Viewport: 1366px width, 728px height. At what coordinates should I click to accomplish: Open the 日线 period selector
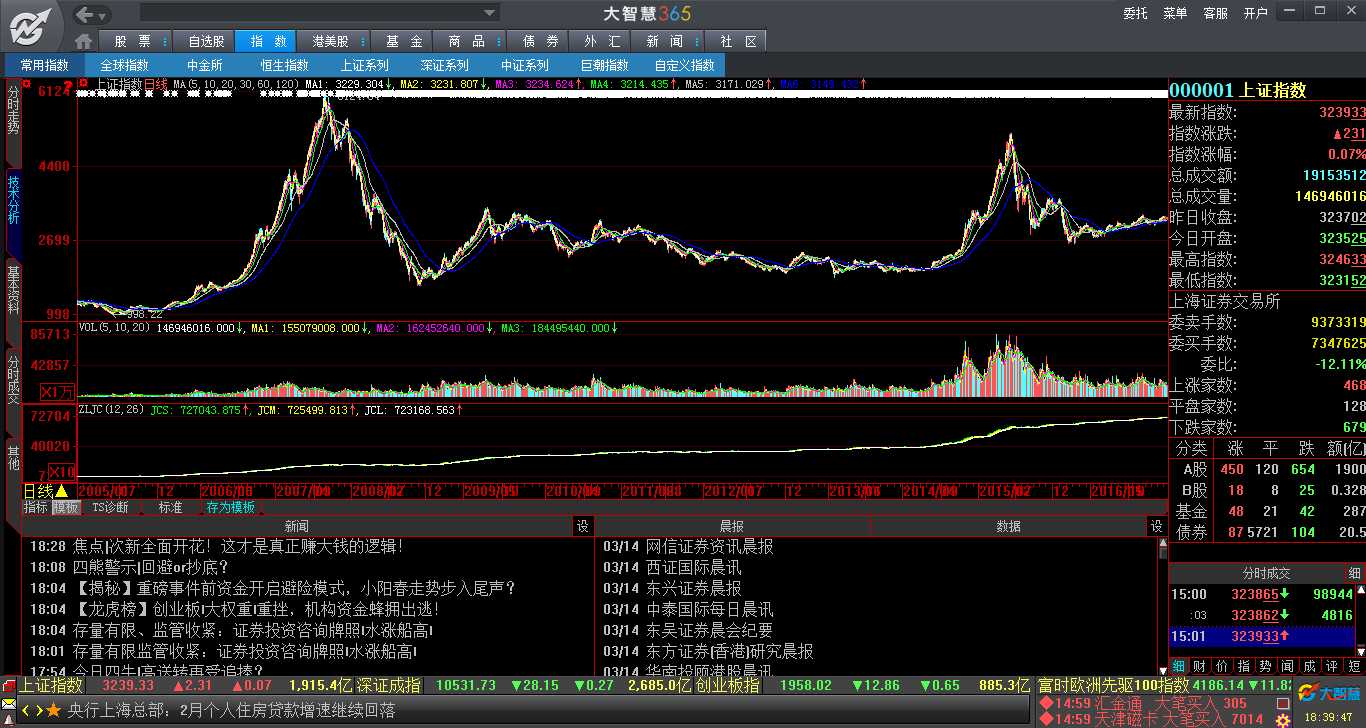[x=46, y=491]
